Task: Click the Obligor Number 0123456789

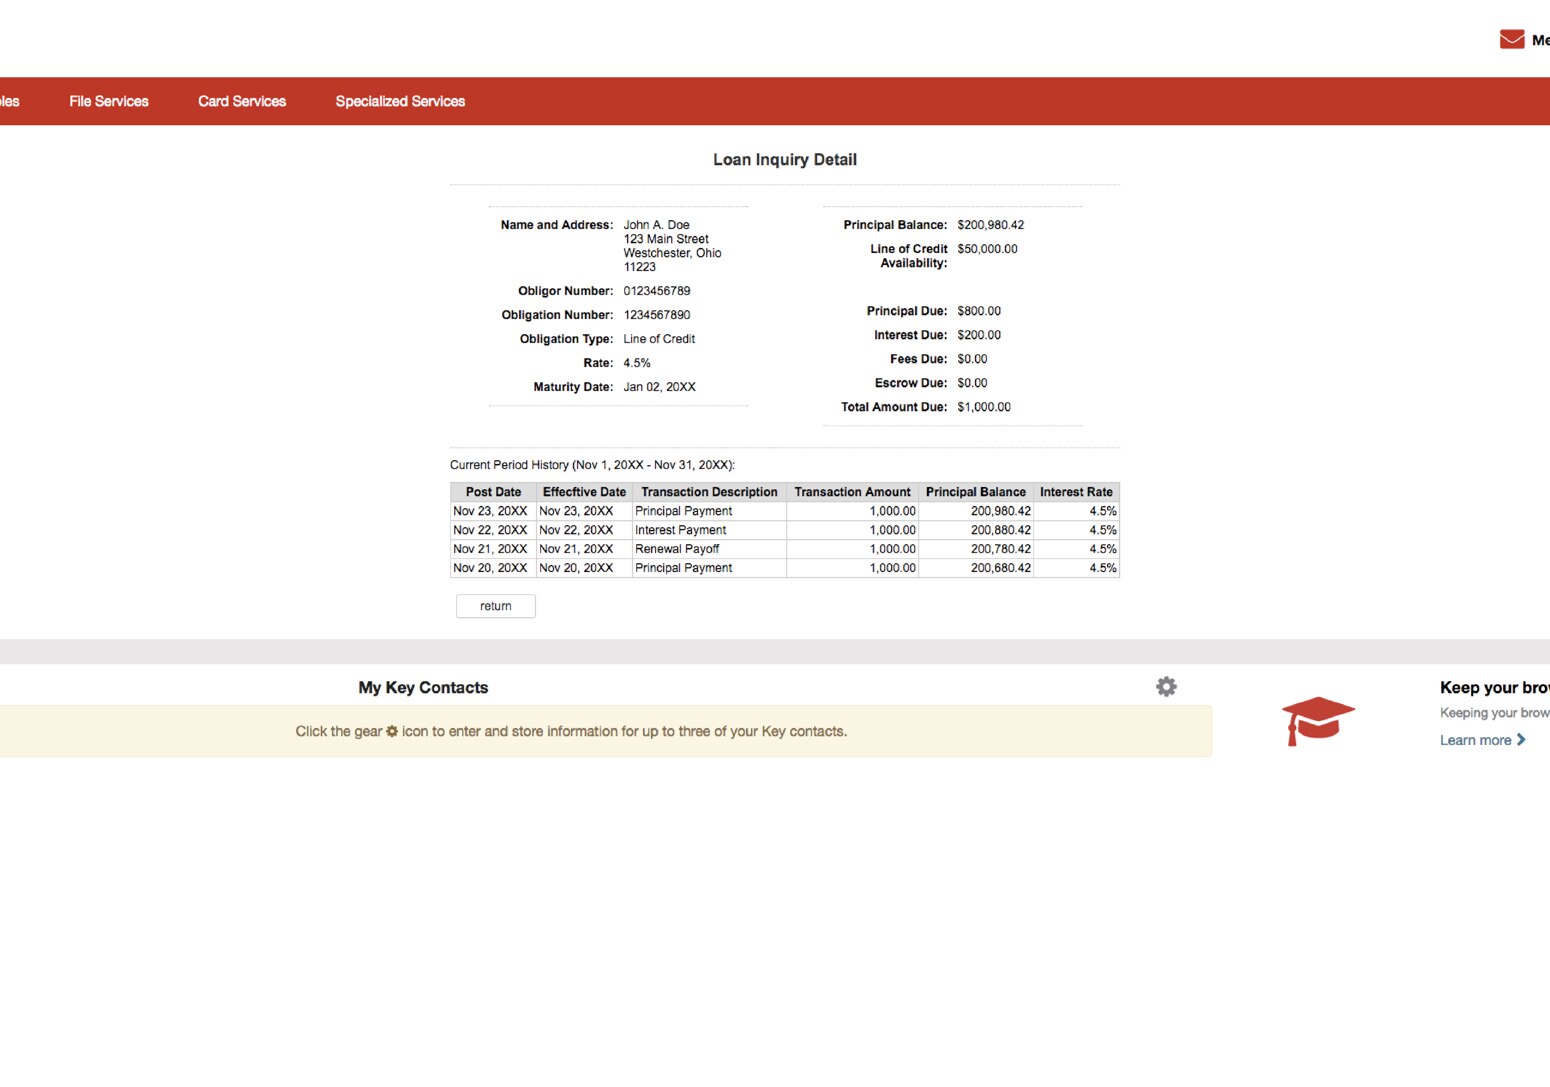Action: 658,290
